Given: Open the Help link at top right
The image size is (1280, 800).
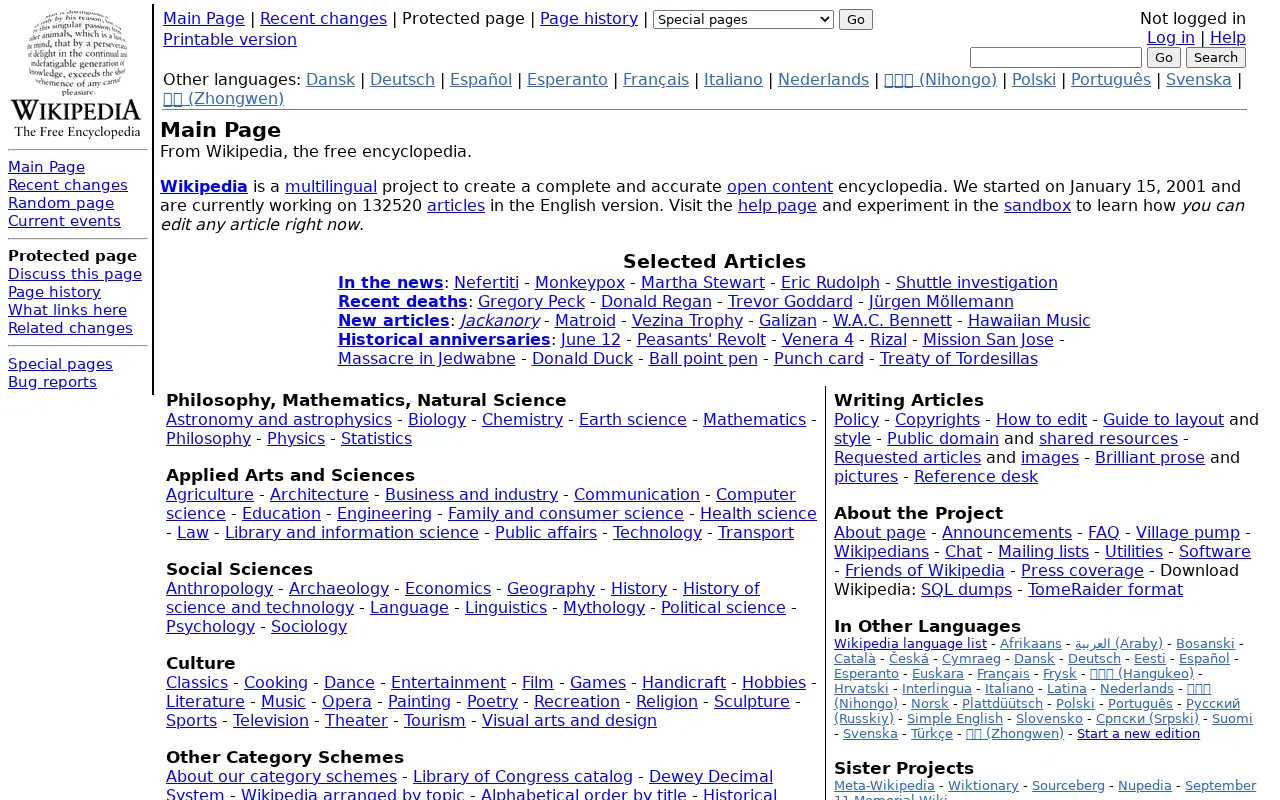Looking at the screenshot, I should point(1228,37).
